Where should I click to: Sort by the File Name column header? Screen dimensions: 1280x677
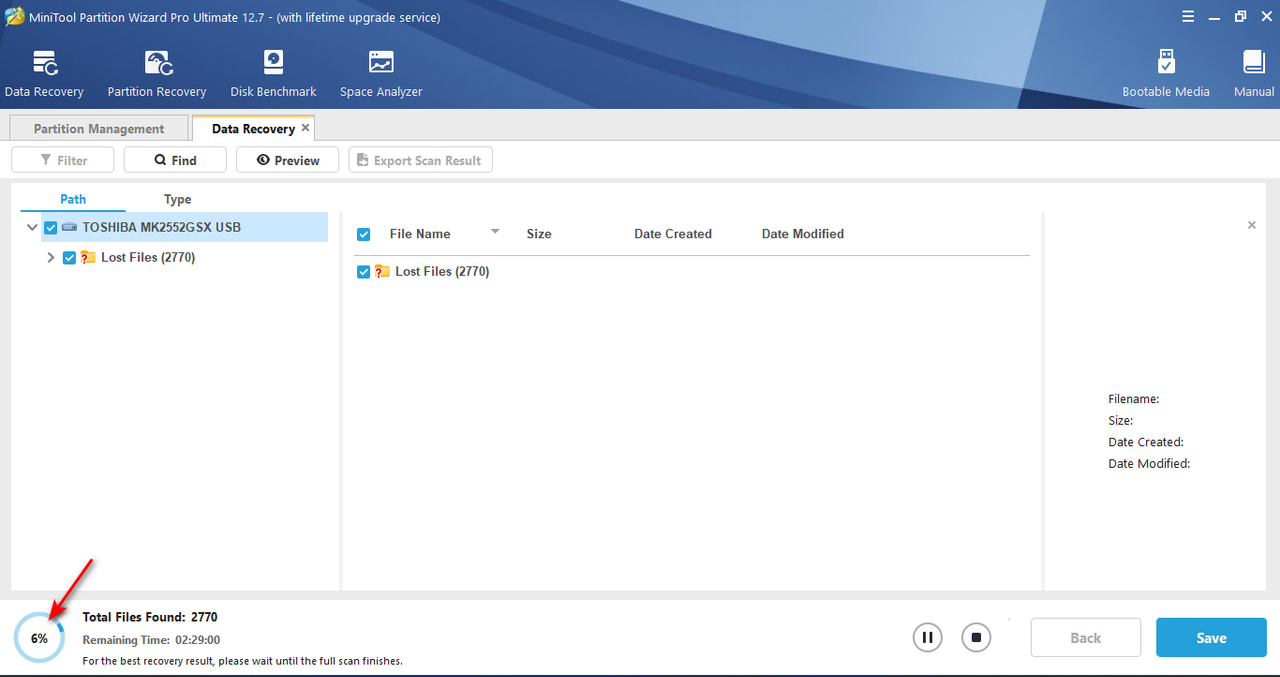tap(420, 234)
